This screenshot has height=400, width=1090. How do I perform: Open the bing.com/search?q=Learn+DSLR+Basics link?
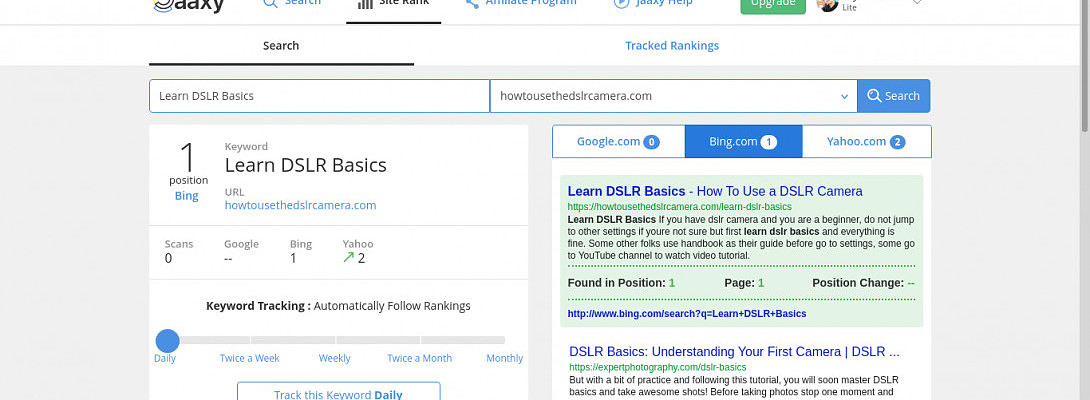[x=687, y=314]
